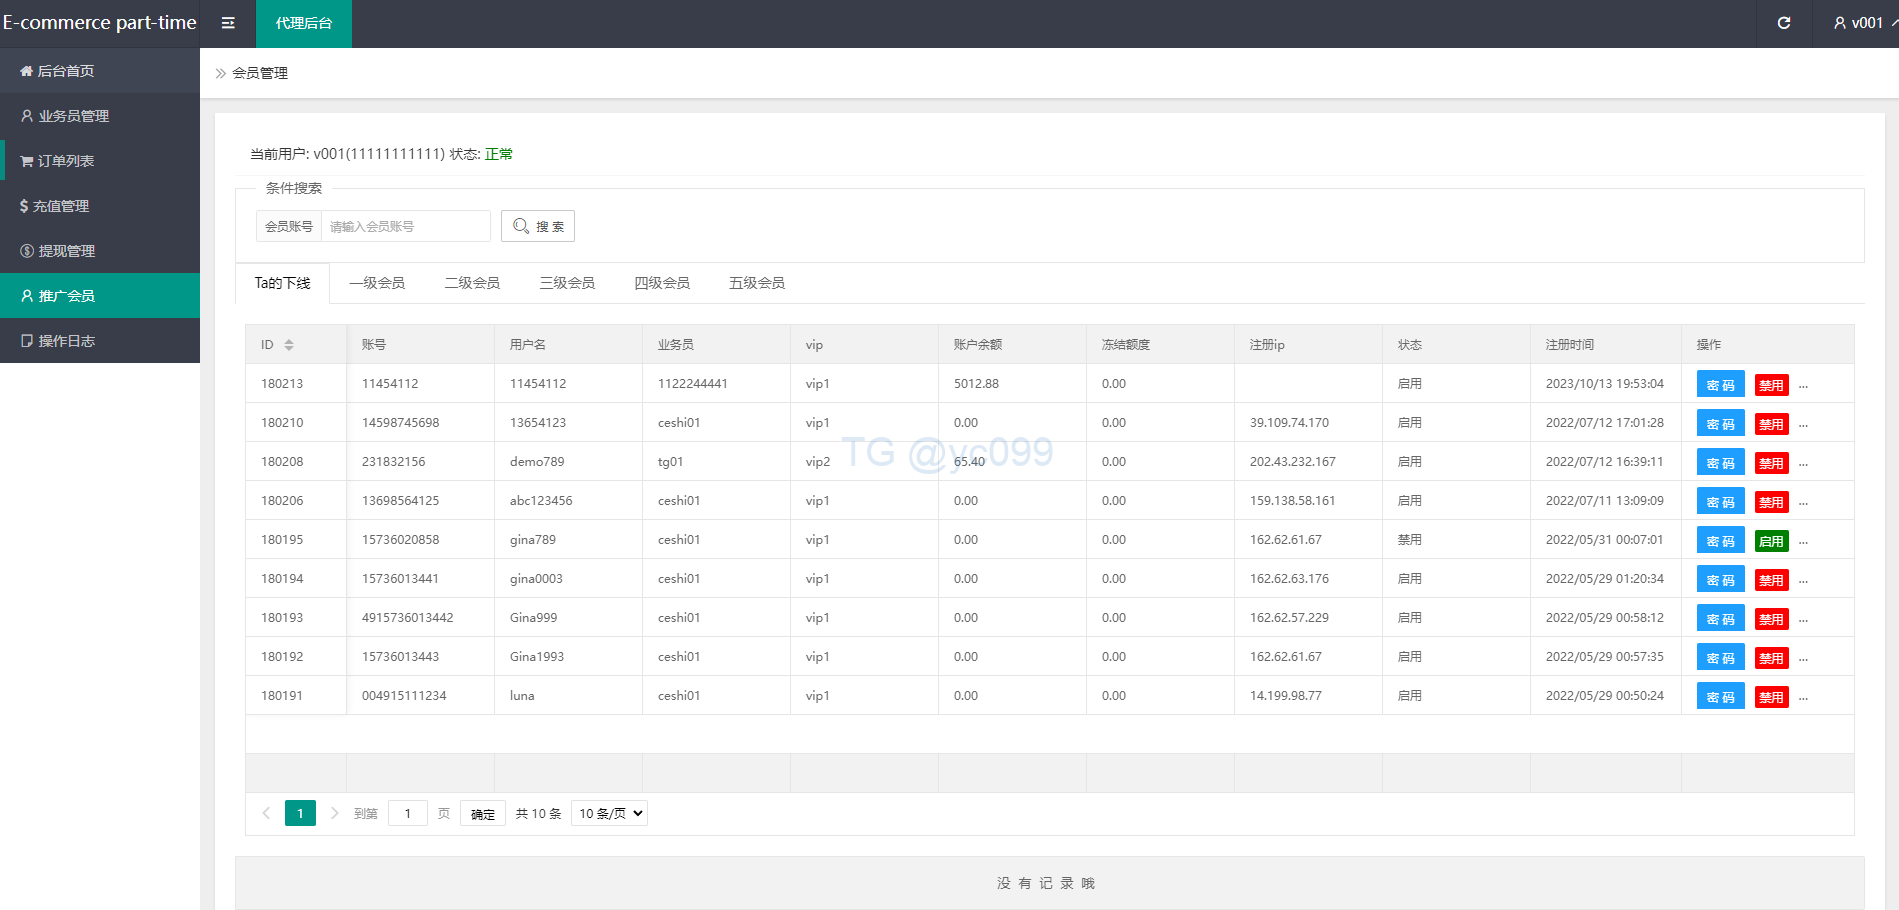Enable the disabled user gina789
Screen dimensions: 1899x910
pos(1771,541)
